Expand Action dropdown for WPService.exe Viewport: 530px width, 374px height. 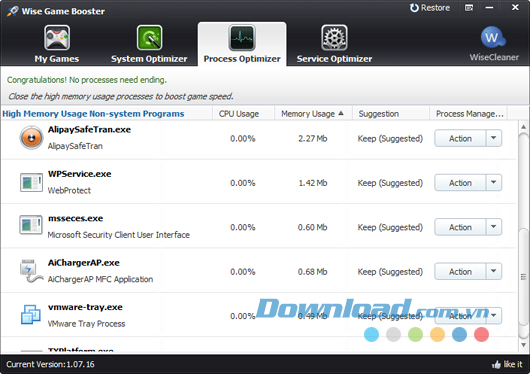coord(494,183)
